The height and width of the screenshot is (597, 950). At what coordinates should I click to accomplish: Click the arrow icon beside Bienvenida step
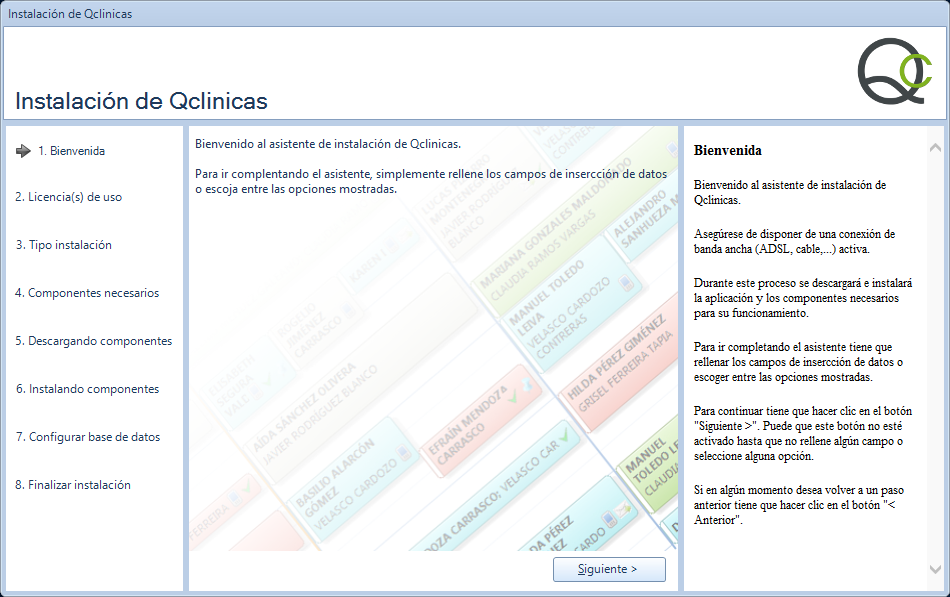23,152
